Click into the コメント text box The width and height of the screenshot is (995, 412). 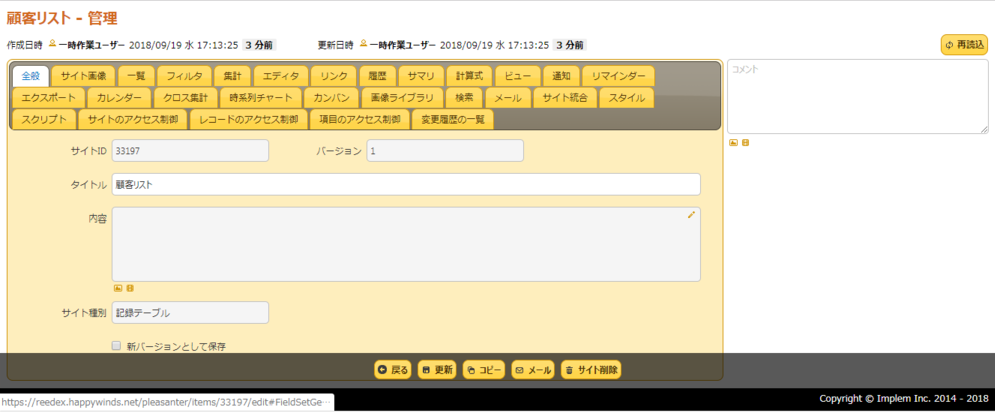coord(857,96)
